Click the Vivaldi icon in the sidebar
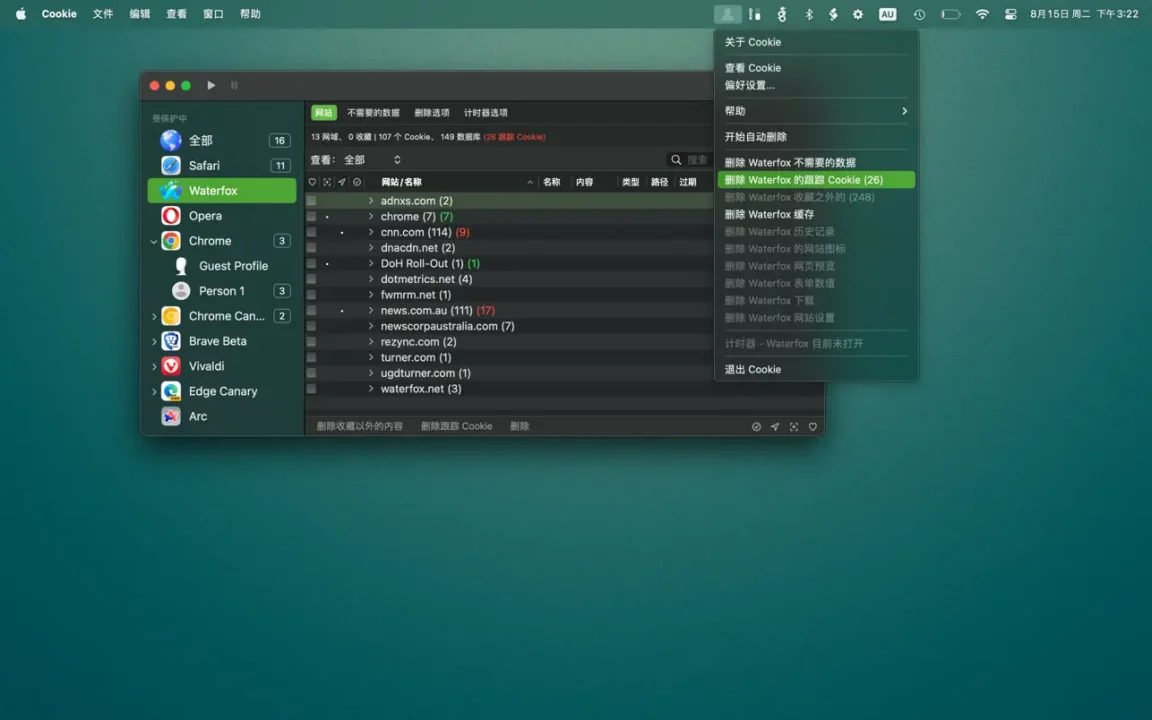Screen dimensions: 1152x720 171,366
